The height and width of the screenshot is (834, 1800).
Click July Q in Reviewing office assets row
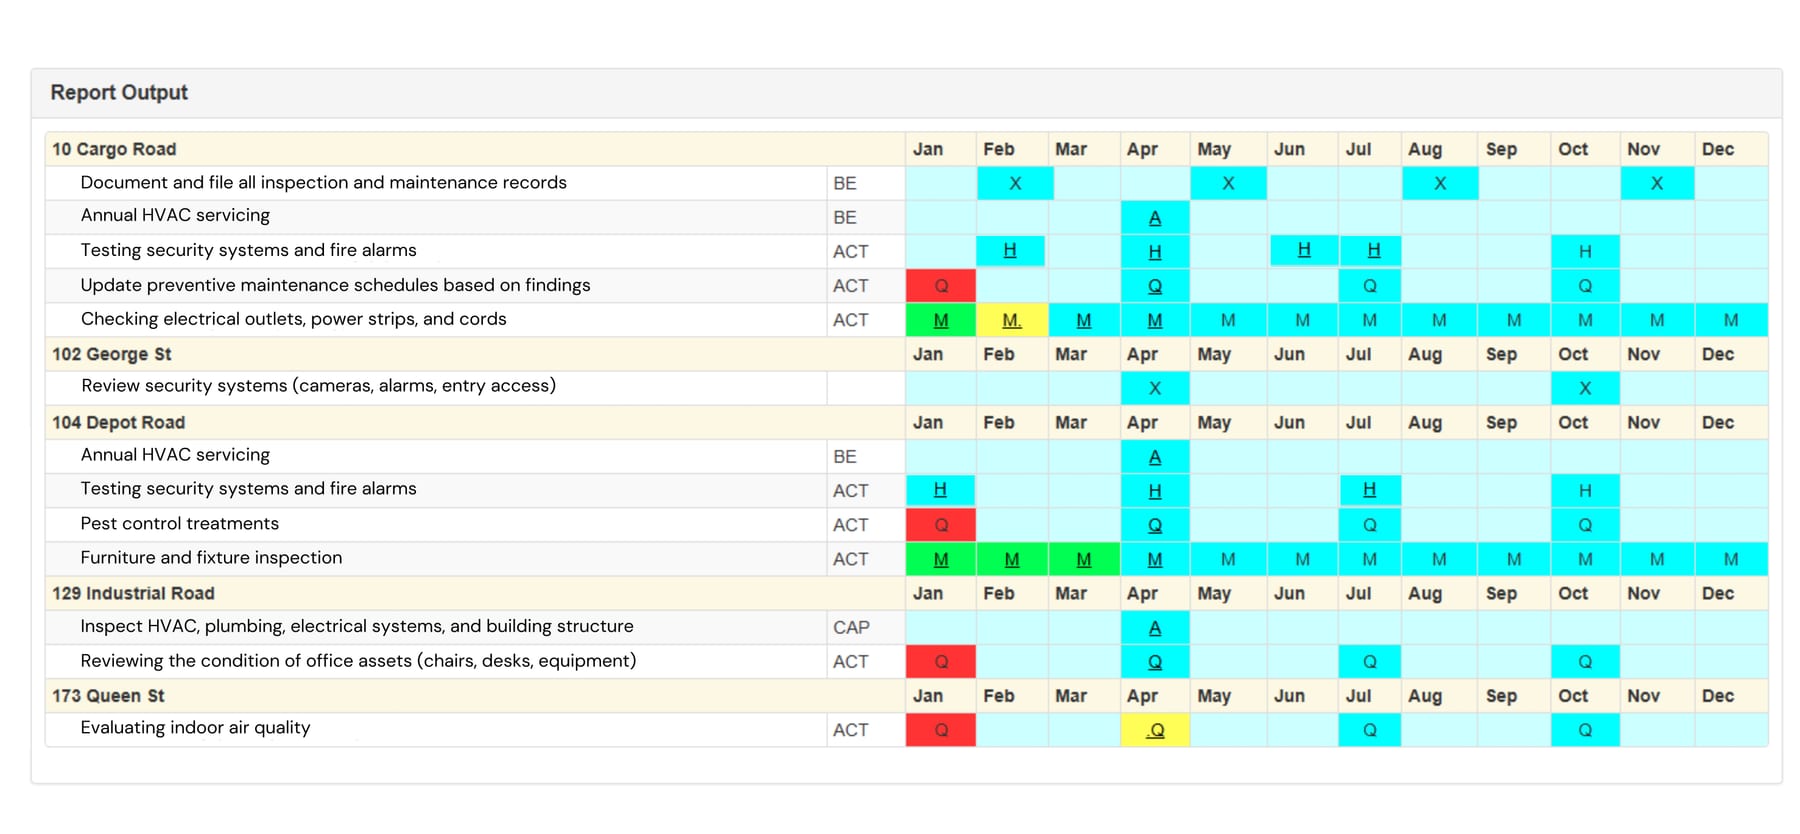pos(1370,662)
